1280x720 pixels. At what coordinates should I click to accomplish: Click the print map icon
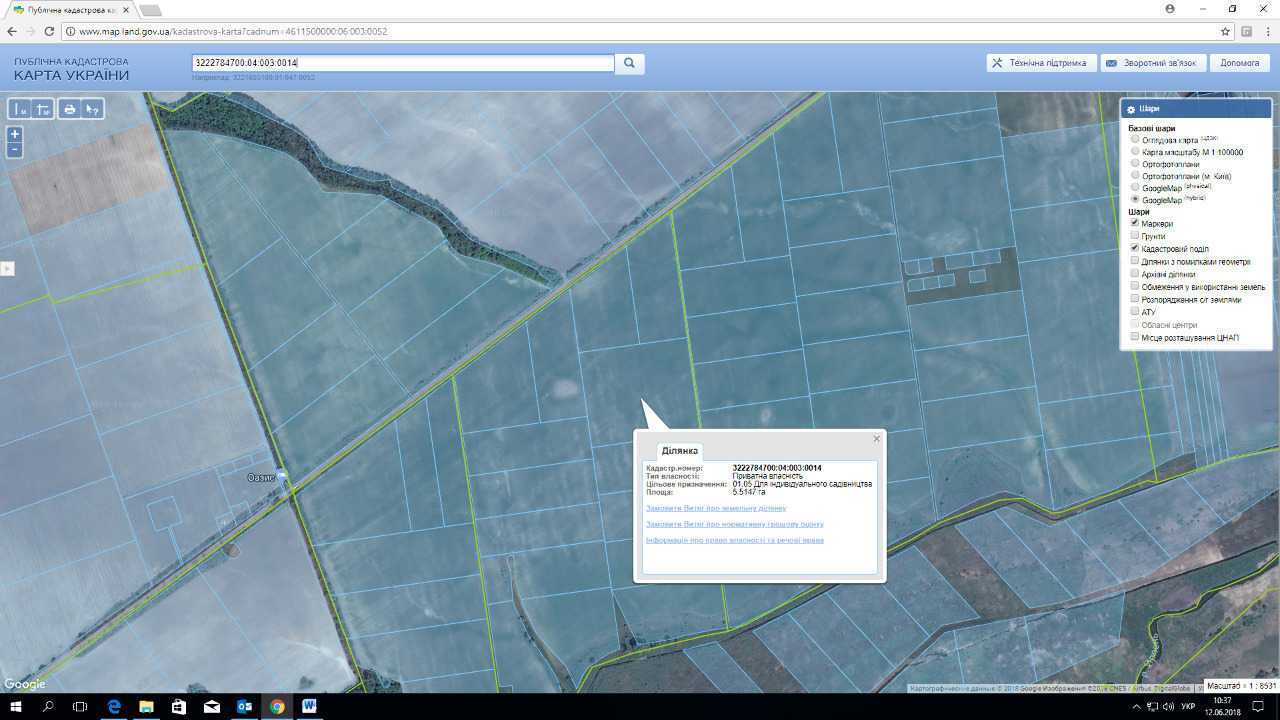[x=69, y=109]
